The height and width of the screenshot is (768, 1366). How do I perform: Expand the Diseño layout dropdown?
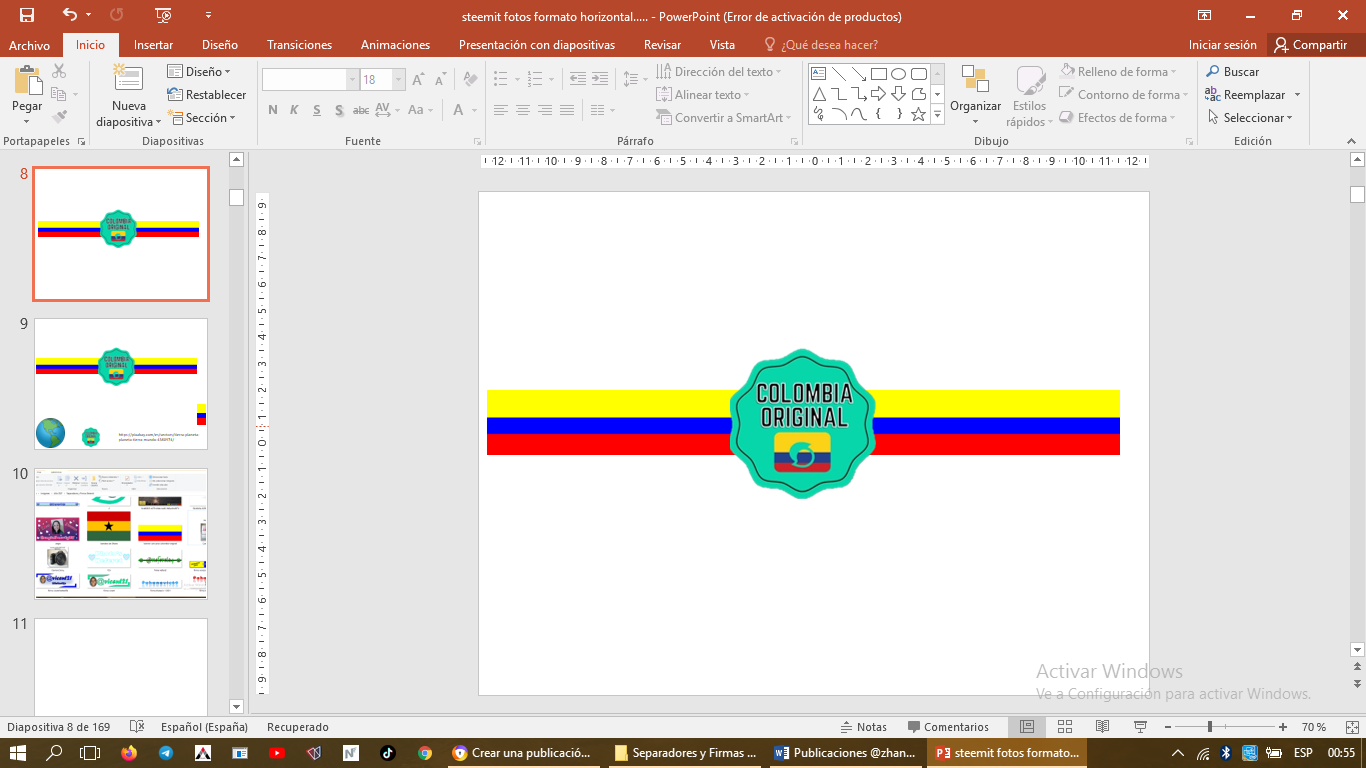point(199,72)
